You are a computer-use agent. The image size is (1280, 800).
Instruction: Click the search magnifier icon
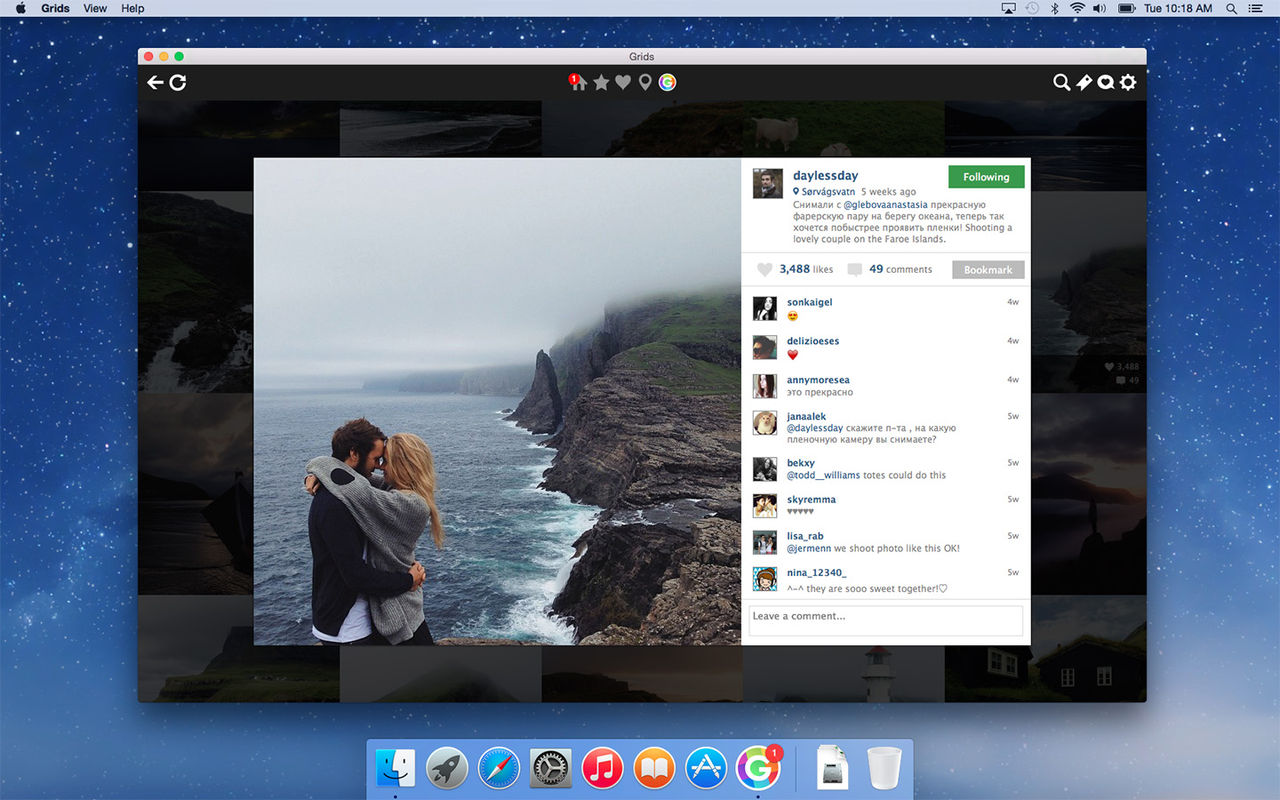(x=1061, y=83)
